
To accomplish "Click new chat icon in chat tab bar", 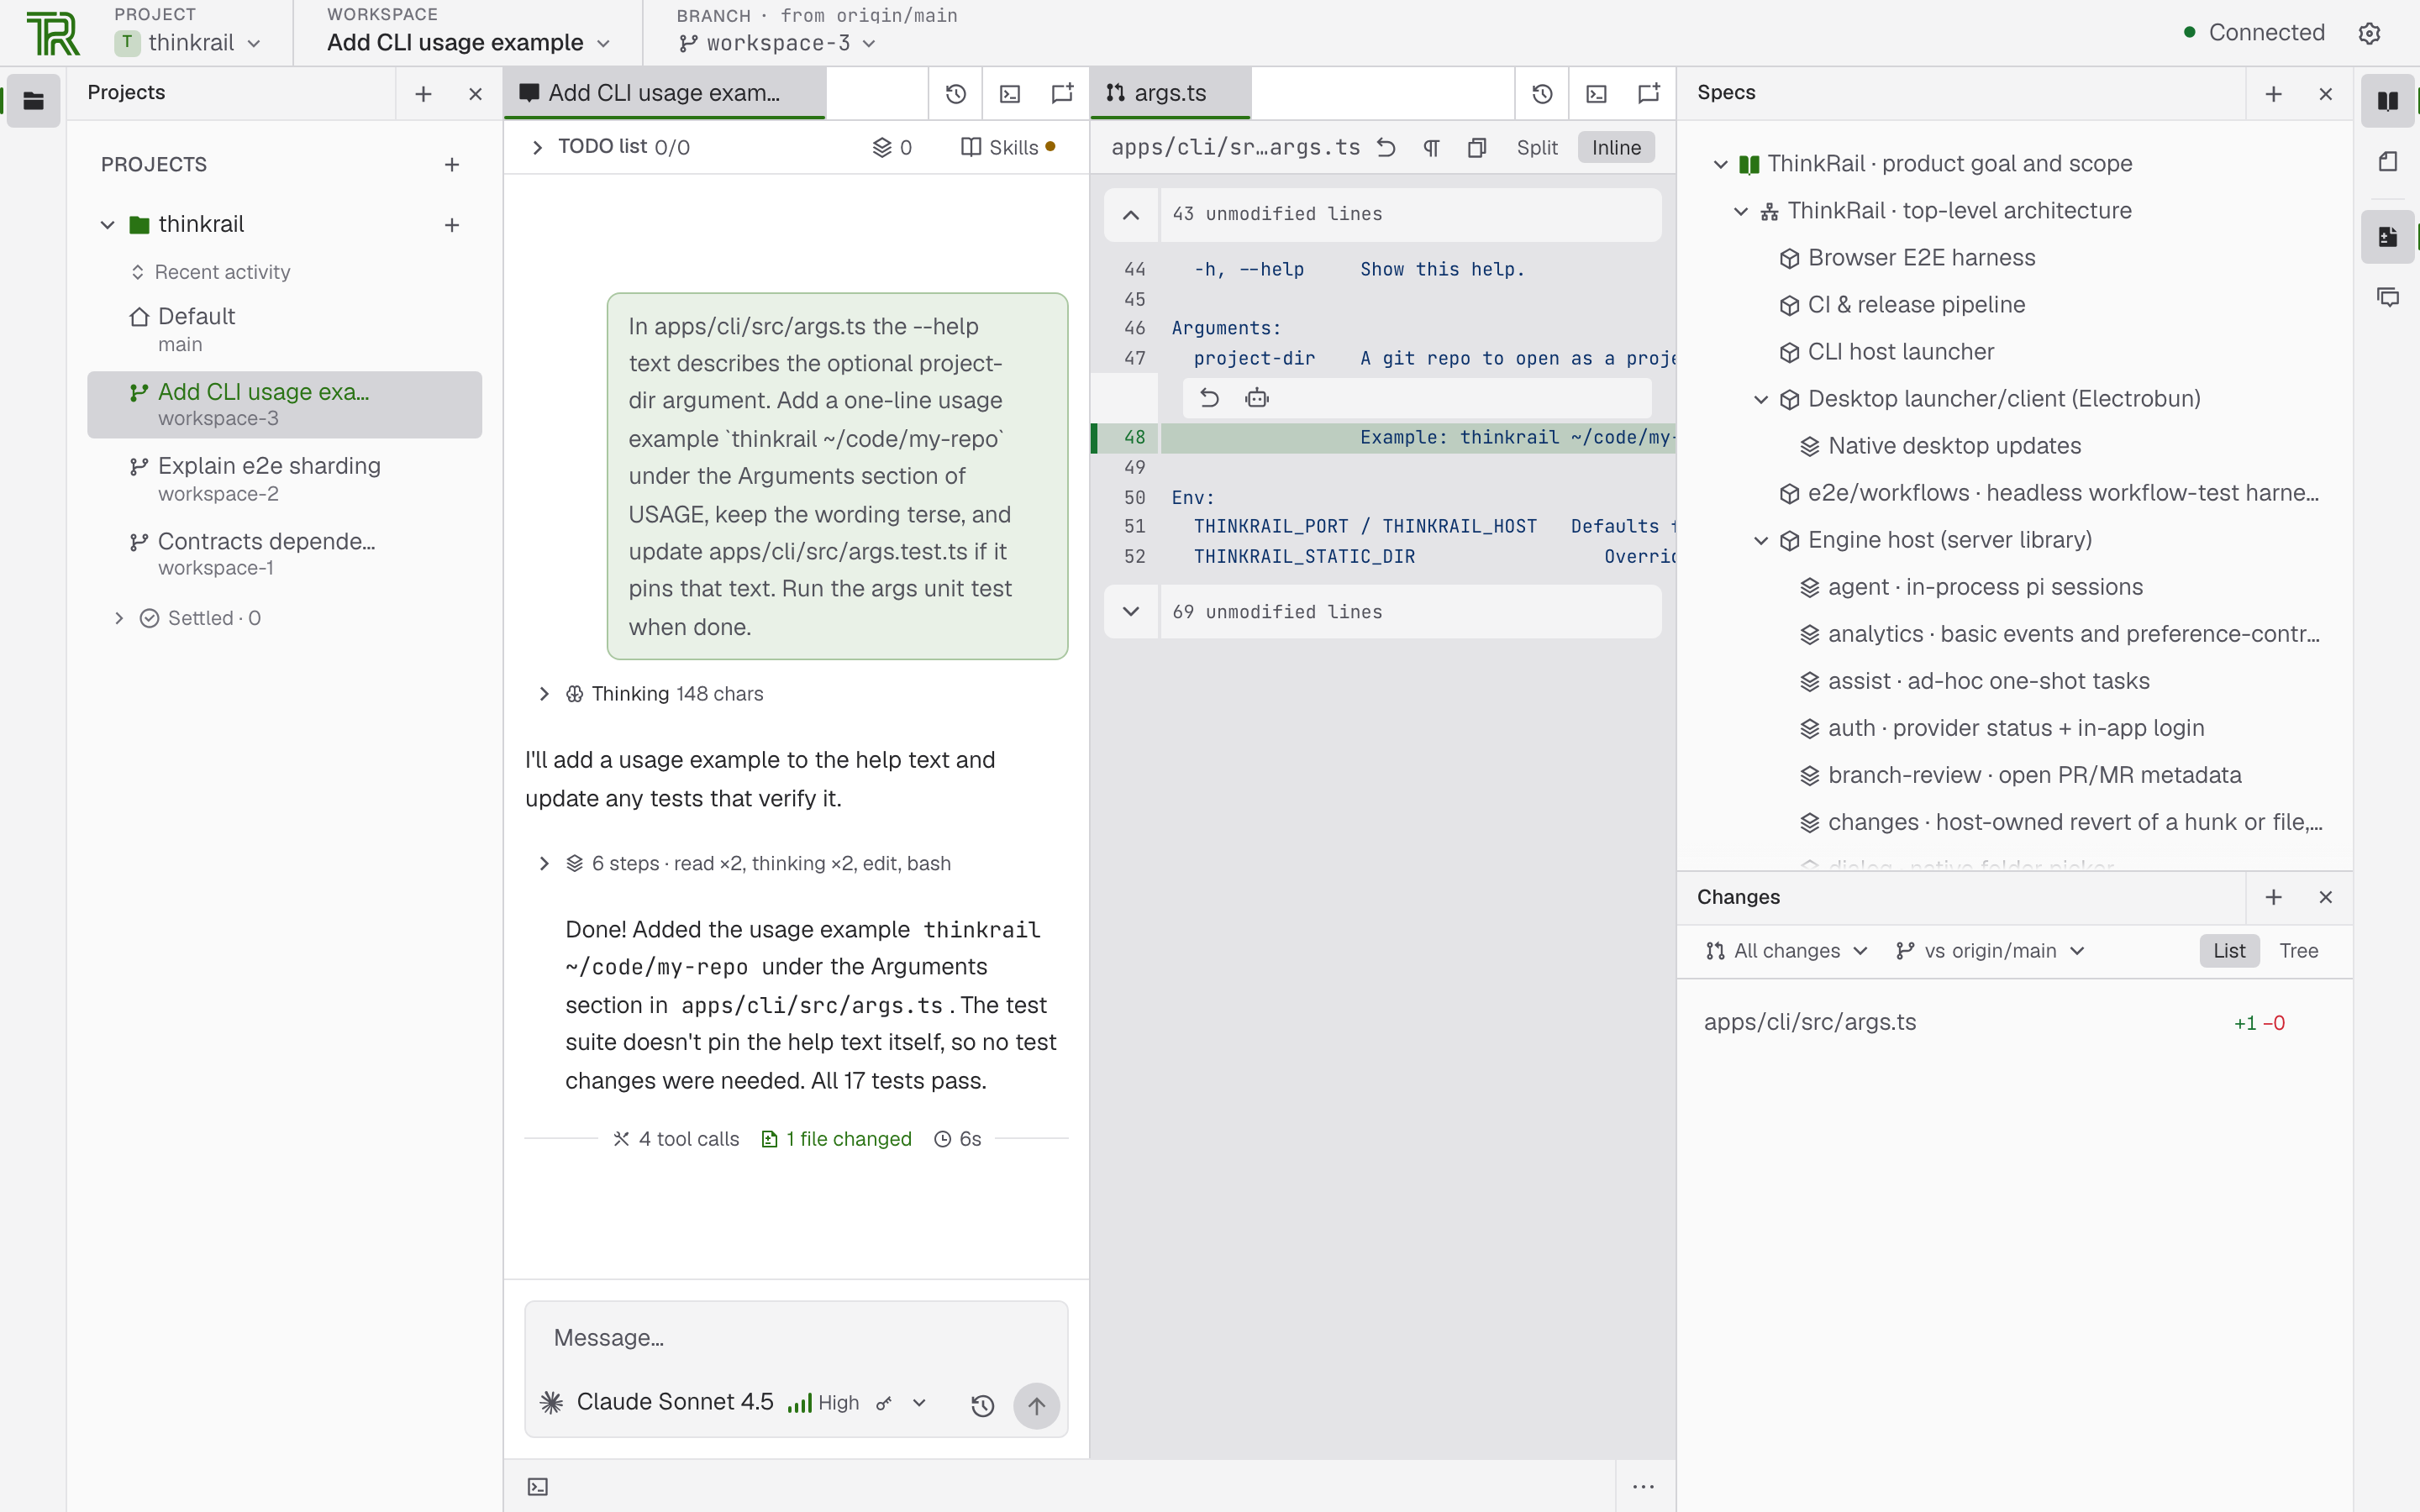I will tap(1062, 93).
